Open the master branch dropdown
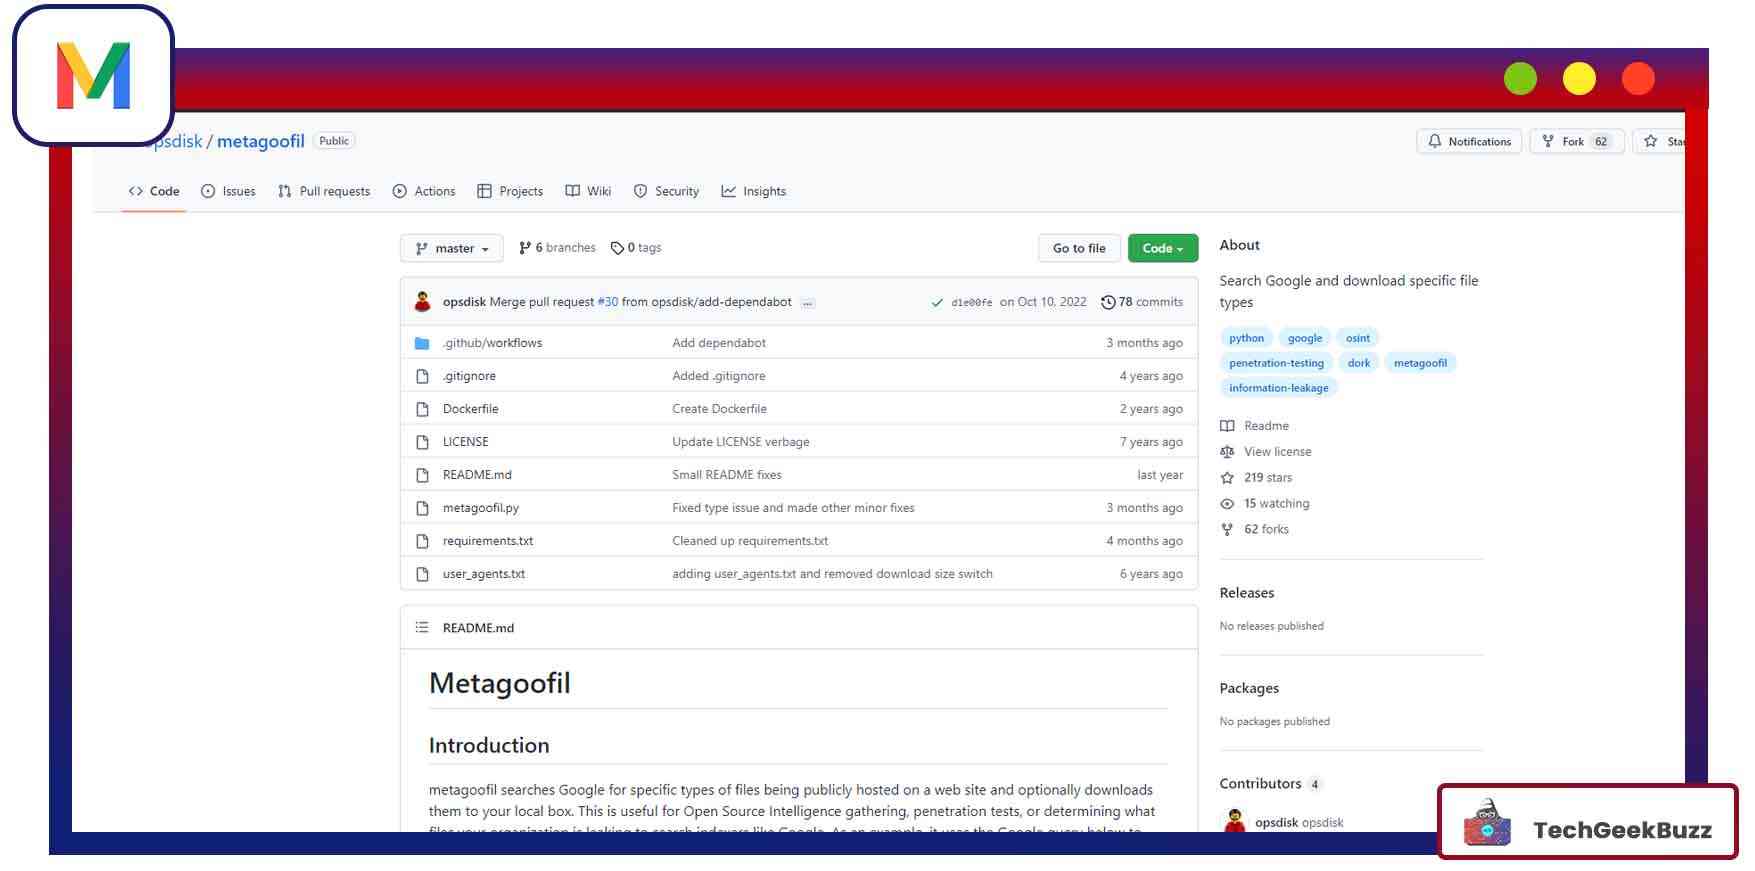Image resolution: width=1755 pixels, height=871 pixels. point(452,249)
